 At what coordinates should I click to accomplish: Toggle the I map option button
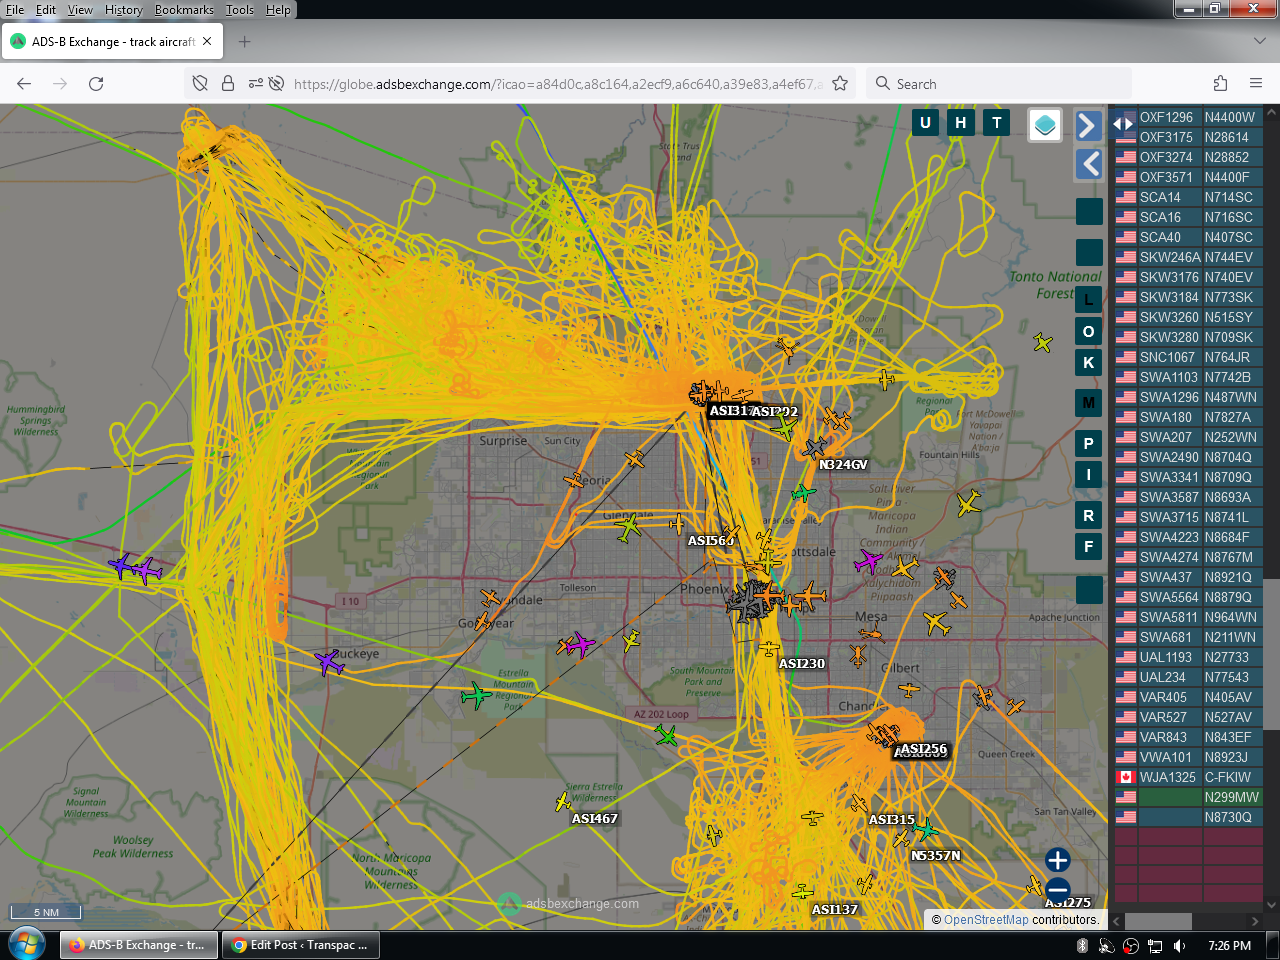1089,475
